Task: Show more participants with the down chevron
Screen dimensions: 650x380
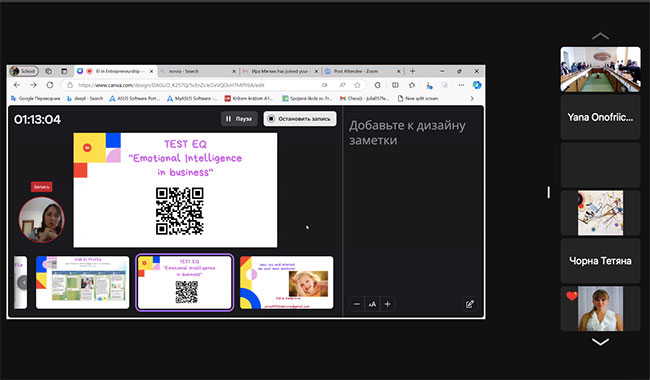Action: 600,342
